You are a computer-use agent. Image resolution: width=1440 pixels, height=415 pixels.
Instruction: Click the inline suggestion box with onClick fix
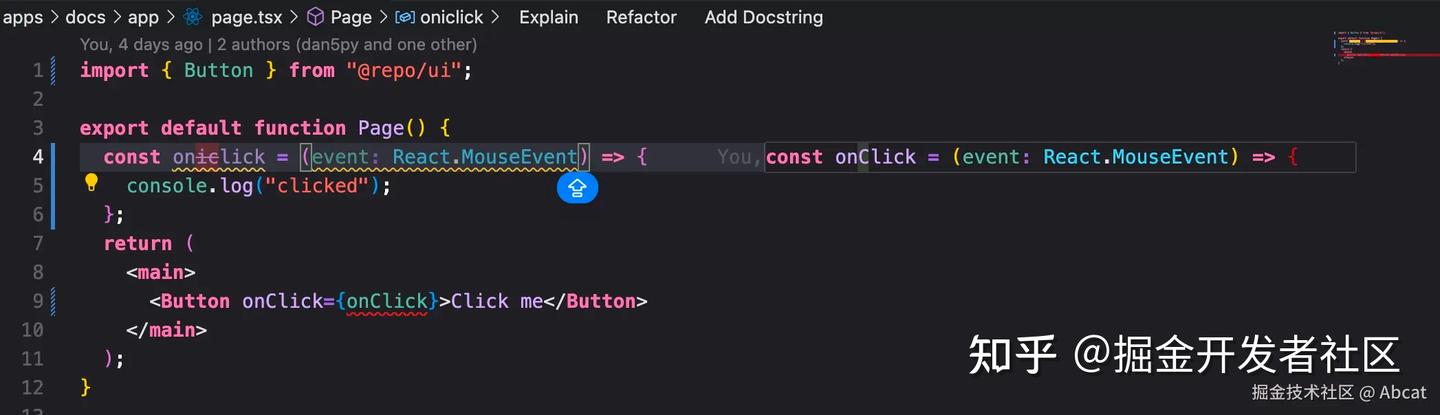(1059, 157)
